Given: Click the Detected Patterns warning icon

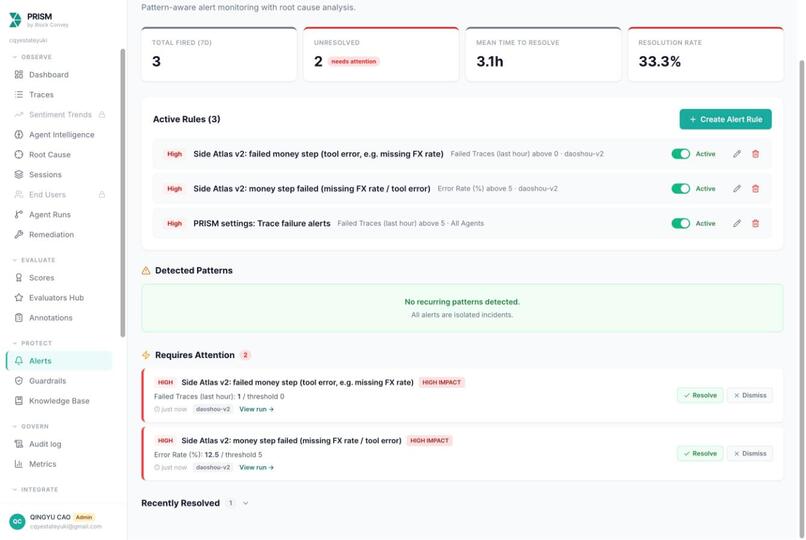Looking at the screenshot, I should click(146, 271).
